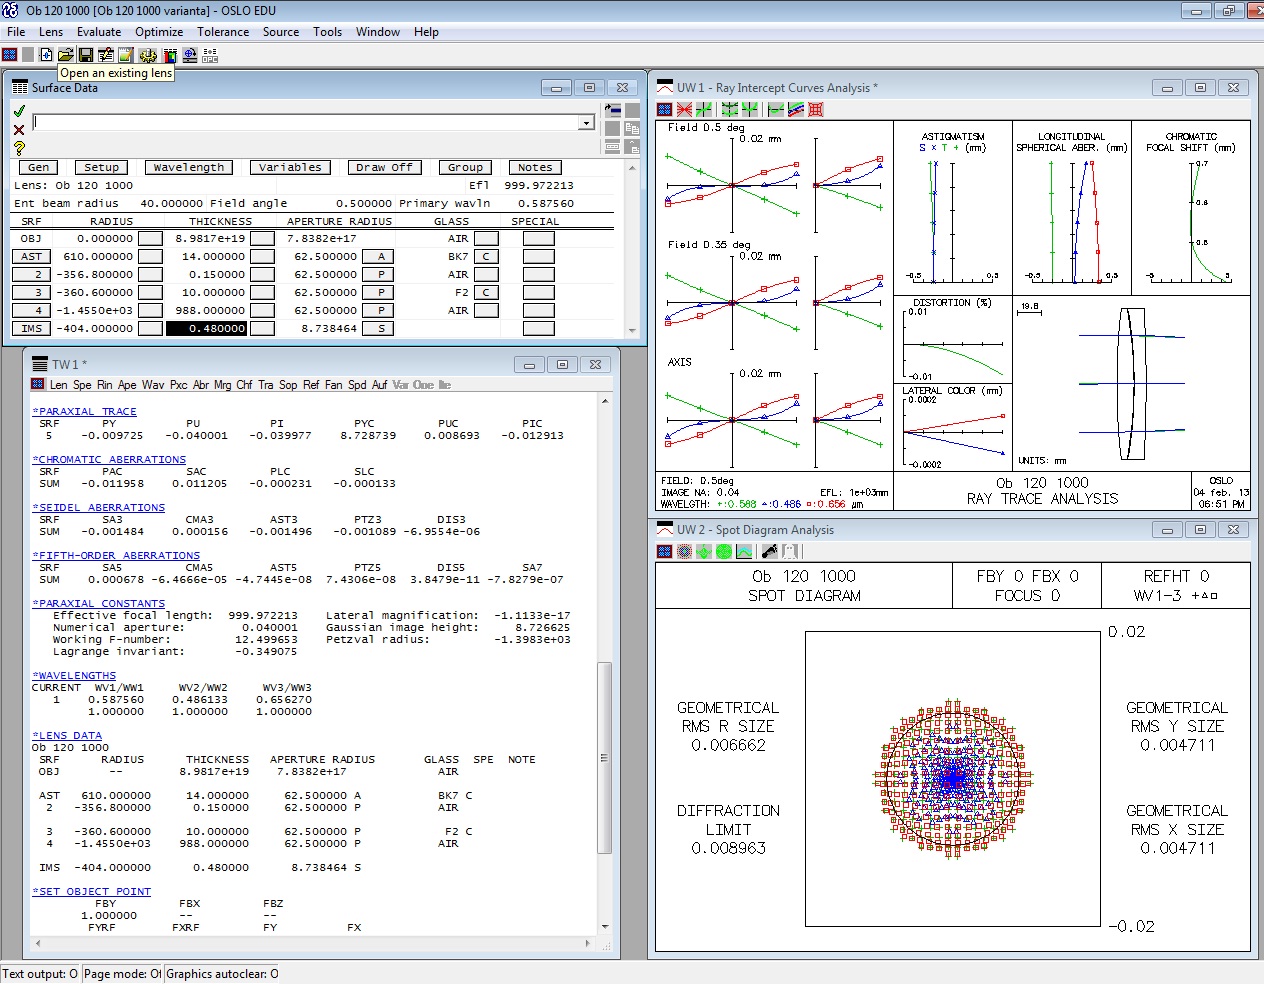The image size is (1264, 984).
Task: Click the green spot diagram icon in UW 2 toolbar
Action: point(724,551)
